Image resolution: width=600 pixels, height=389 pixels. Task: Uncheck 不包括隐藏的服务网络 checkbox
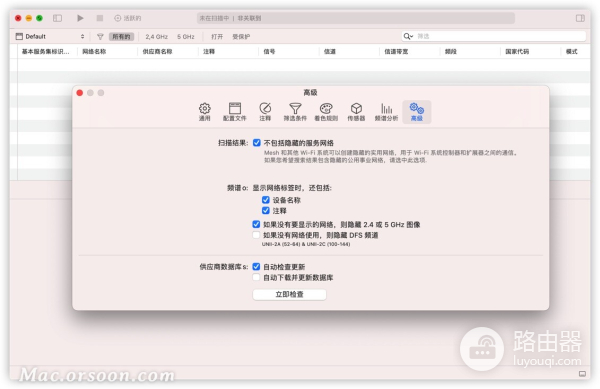256,143
